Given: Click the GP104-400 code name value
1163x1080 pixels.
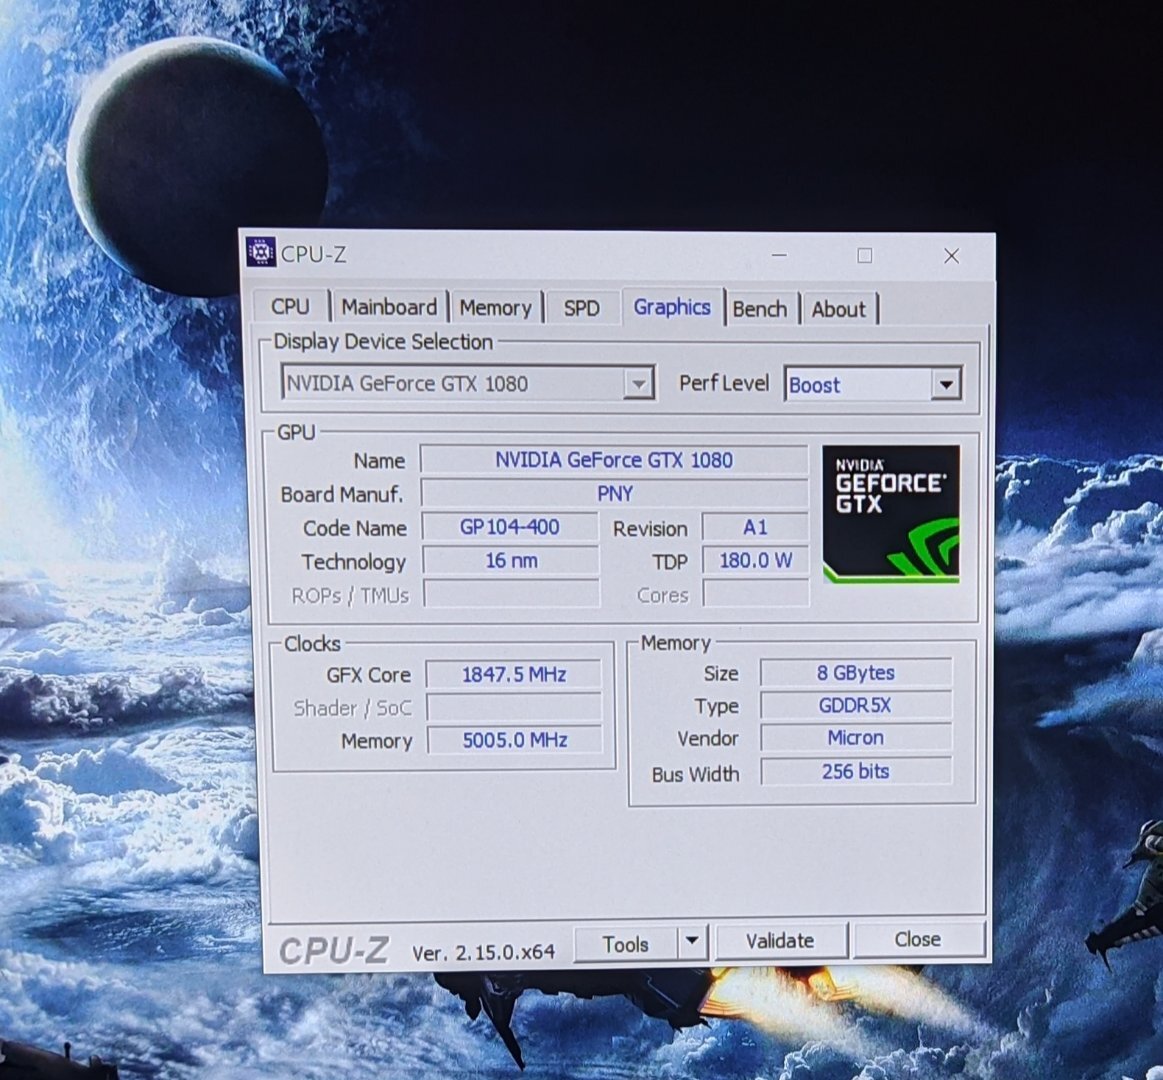Looking at the screenshot, I should pyautogui.click(x=510, y=526).
